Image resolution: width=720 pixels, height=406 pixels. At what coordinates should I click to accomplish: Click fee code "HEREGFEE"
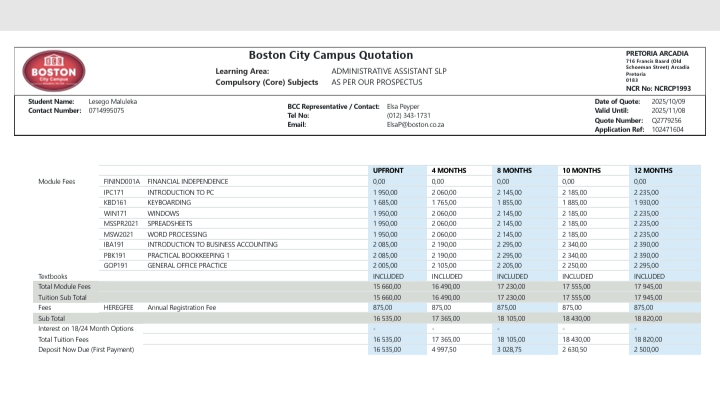(118, 308)
